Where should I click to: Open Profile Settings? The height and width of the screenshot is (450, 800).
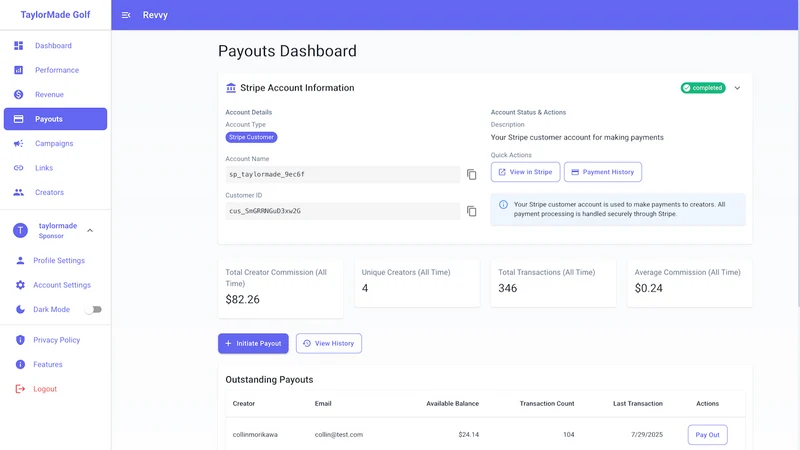point(56,260)
